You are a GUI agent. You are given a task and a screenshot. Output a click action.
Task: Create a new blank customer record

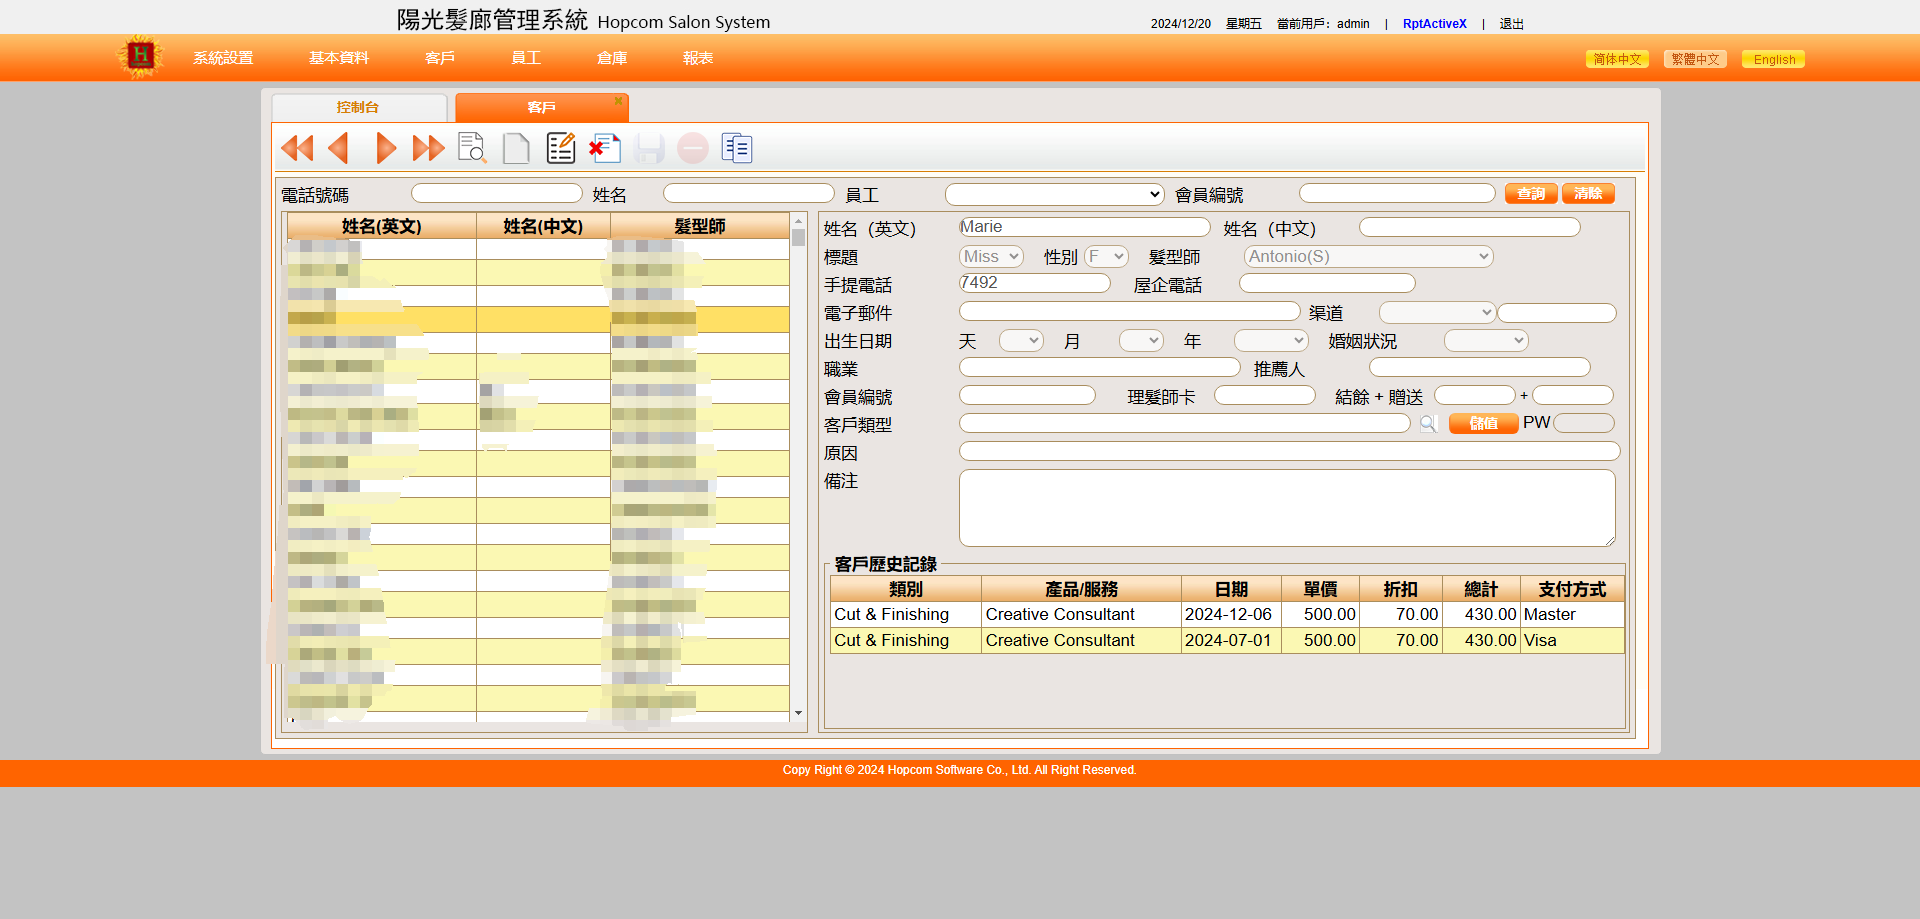tap(516, 149)
